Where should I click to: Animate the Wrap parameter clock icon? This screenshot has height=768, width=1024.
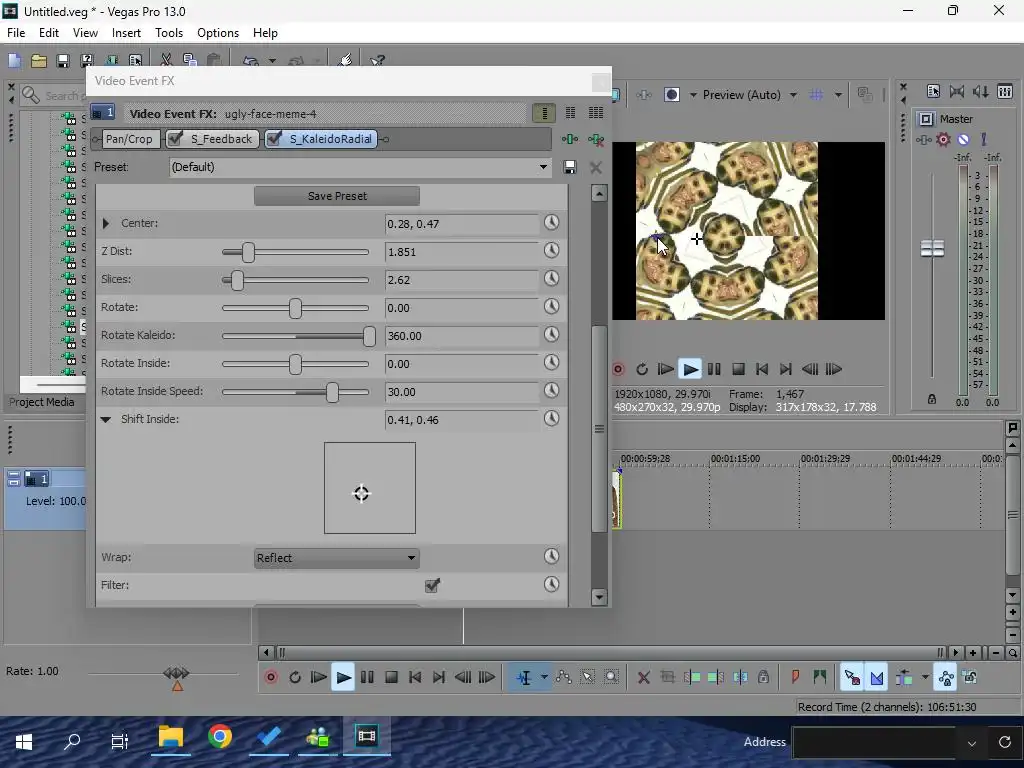pyautogui.click(x=552, y=556)
